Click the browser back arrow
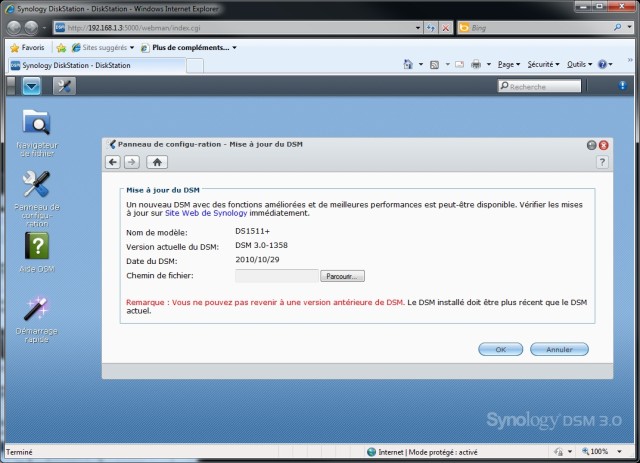The image size is (640, 463). click(14, 28)
